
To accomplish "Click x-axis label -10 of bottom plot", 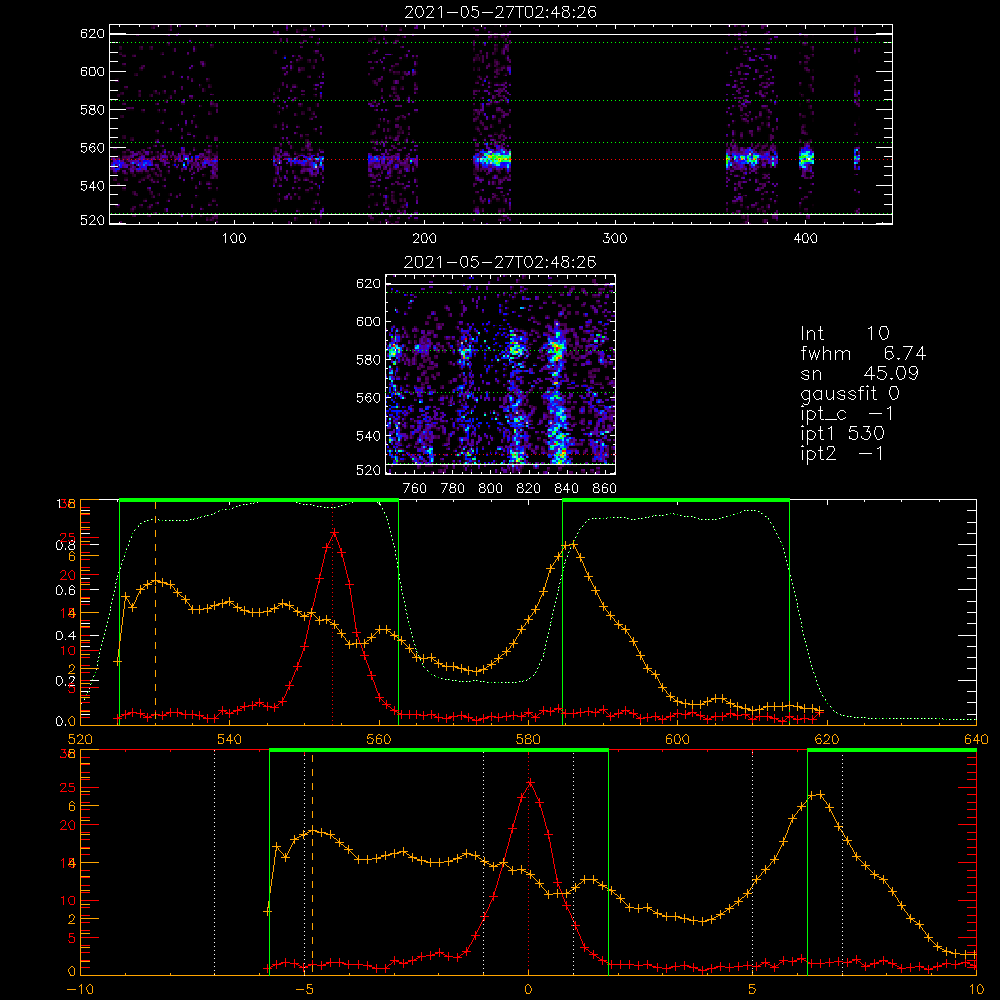I will [x=80, y=990].
